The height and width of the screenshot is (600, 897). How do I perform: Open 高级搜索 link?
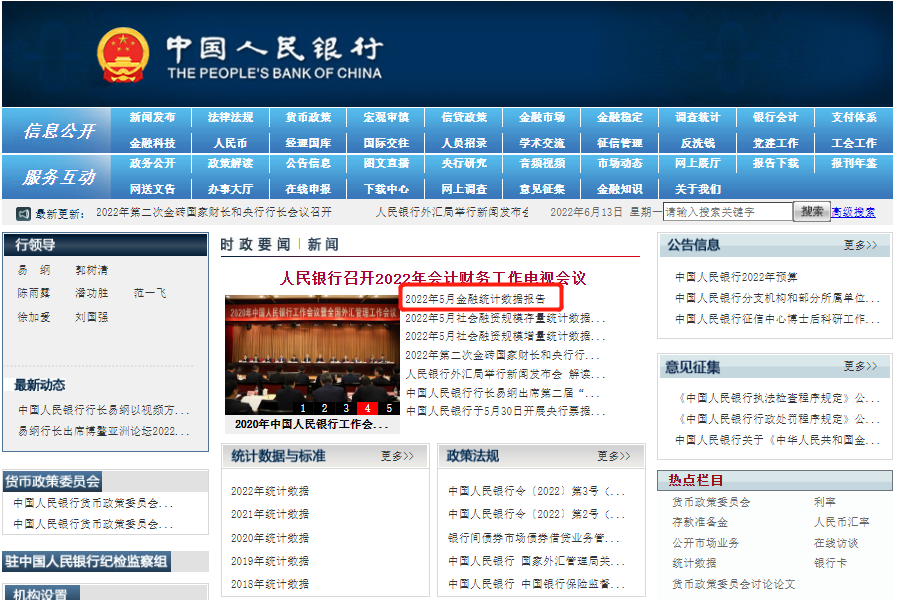coord(853,212)
